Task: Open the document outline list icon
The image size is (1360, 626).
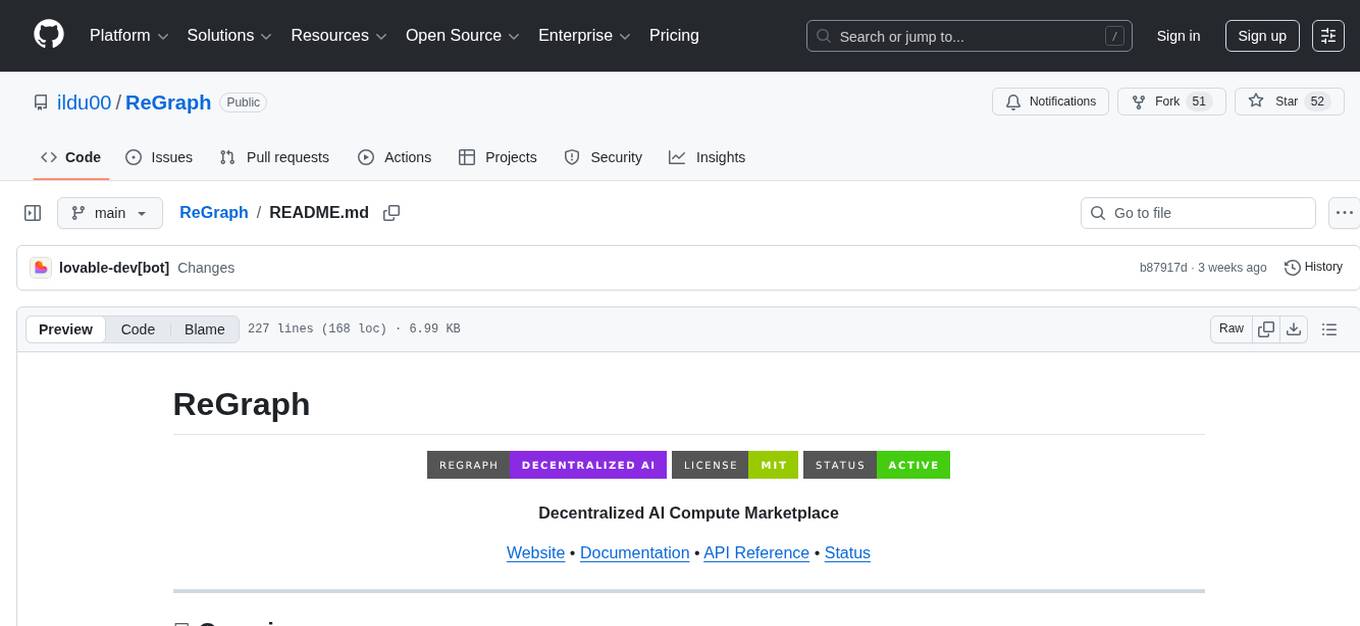Action: 1329,329
